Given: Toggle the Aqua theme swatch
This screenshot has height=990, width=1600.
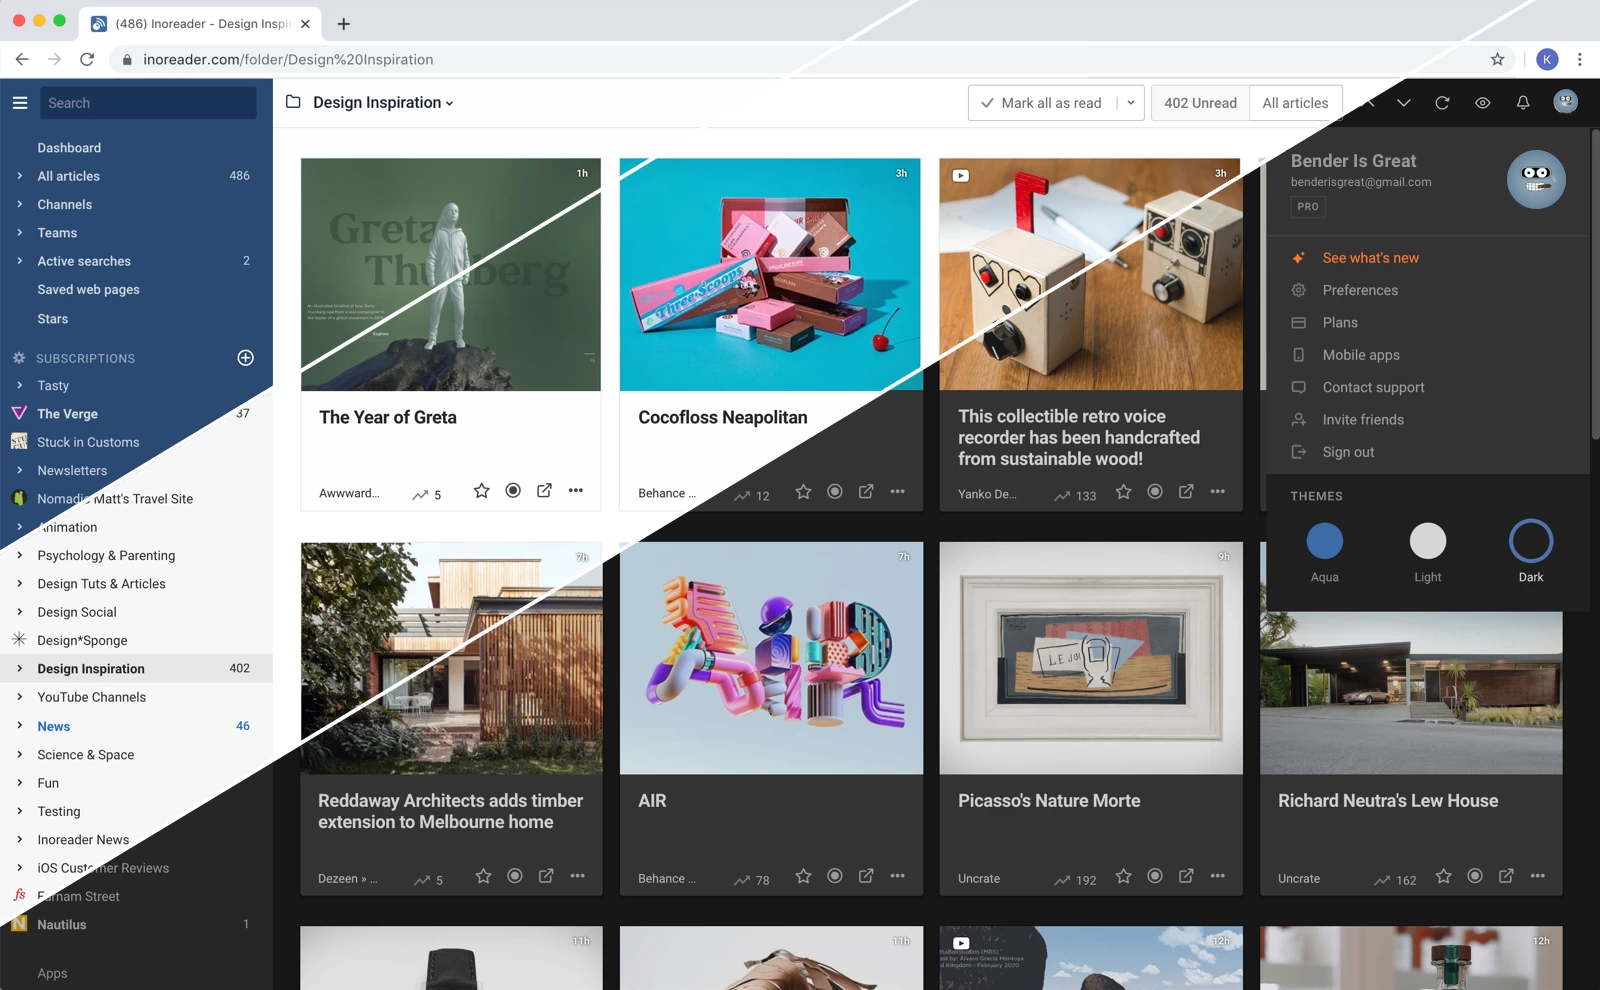Looking at the screenshot, I should tap(1324, 541).
